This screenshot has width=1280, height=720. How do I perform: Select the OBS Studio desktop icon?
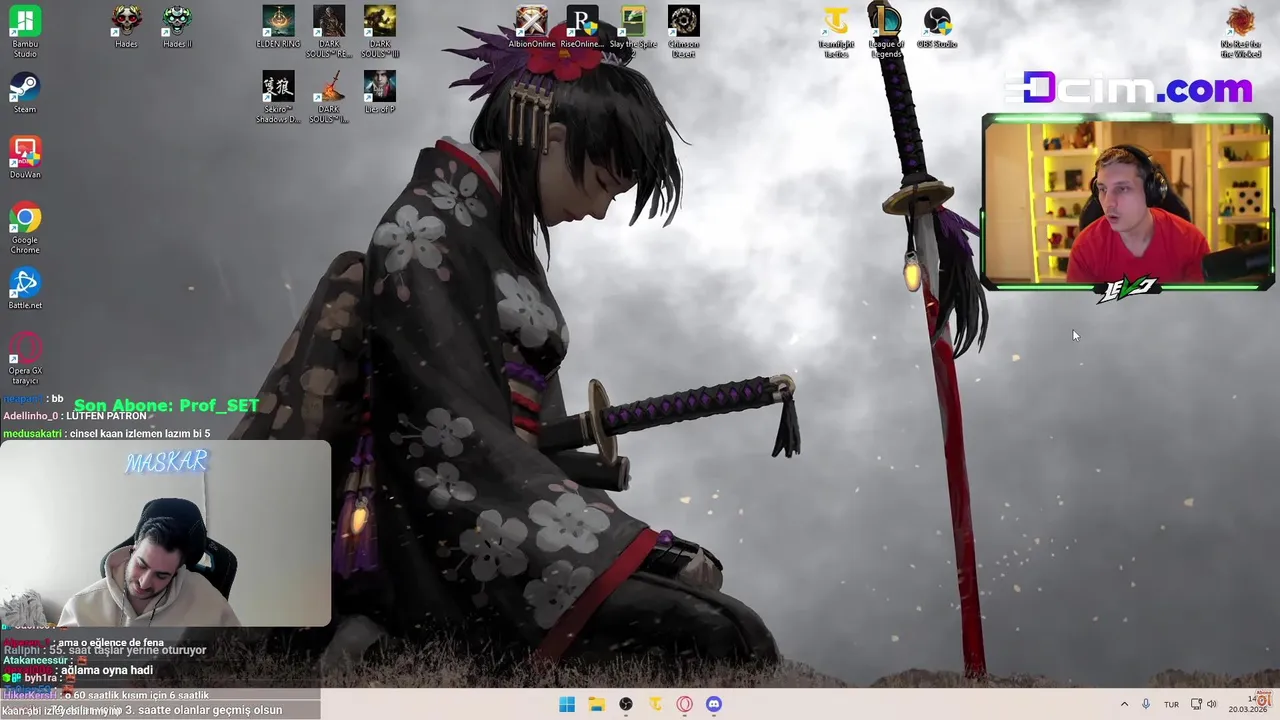[x=937, y=27]
